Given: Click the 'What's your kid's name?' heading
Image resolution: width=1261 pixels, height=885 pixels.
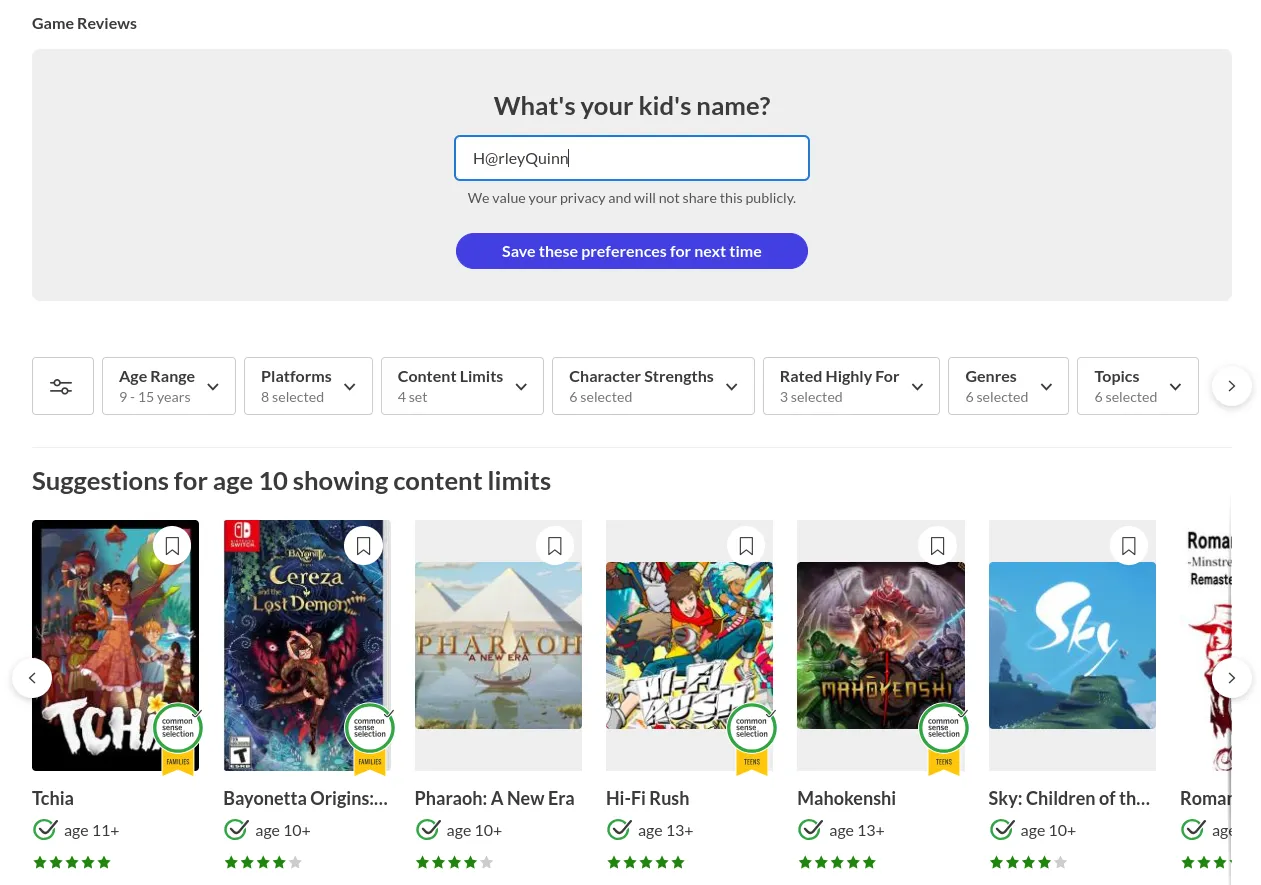Looking at the screenshot, I should tap(632, 106).
